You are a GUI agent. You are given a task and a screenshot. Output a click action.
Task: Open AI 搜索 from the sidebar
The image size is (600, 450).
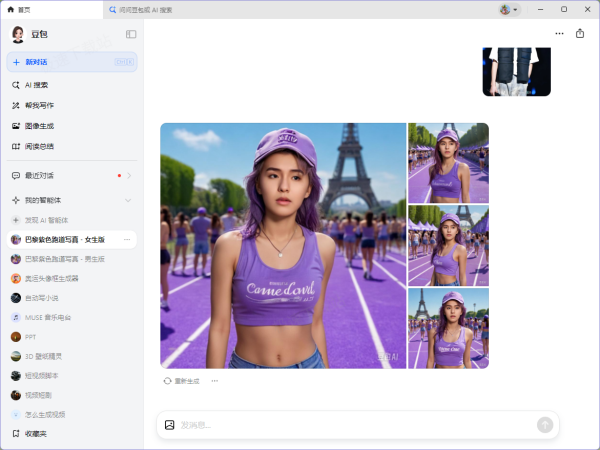(x=36, y=85)
